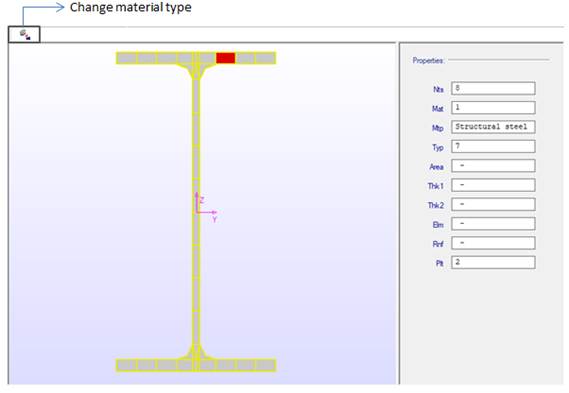569x393 pixels.
Task: Click the Elm property field
Action: coord(493,224)
